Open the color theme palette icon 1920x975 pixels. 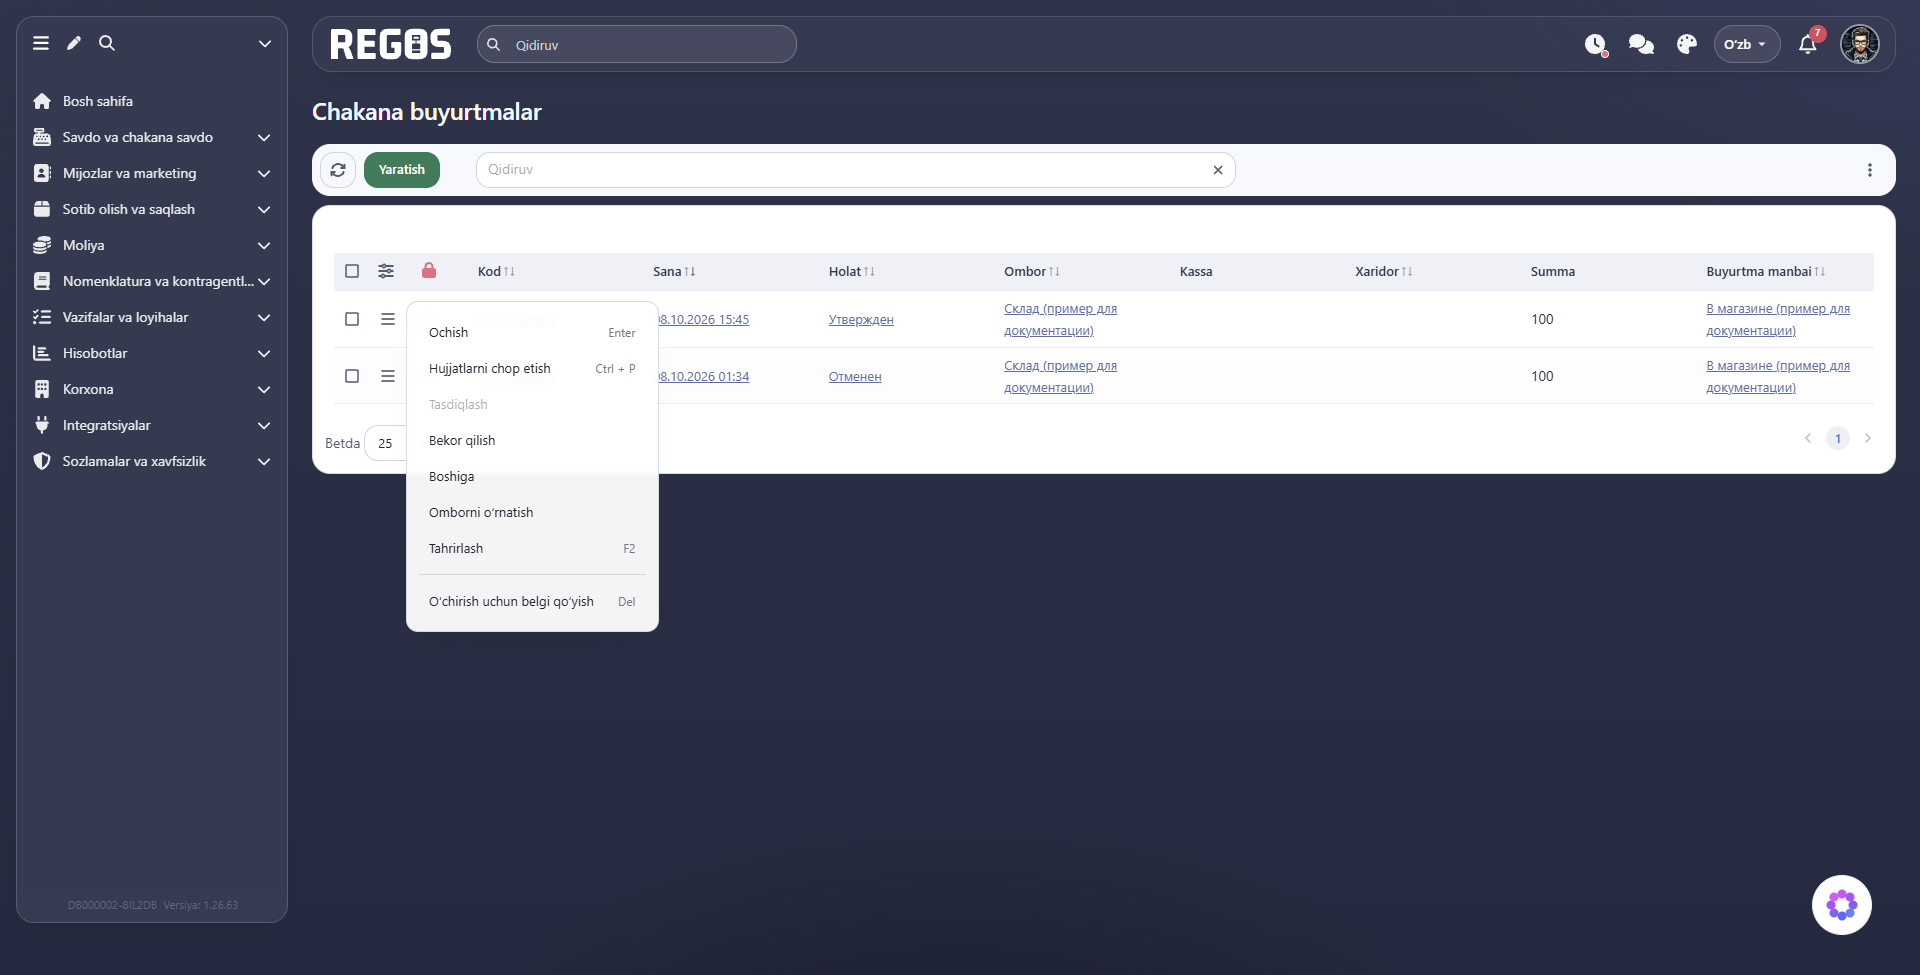[1687, 45]
